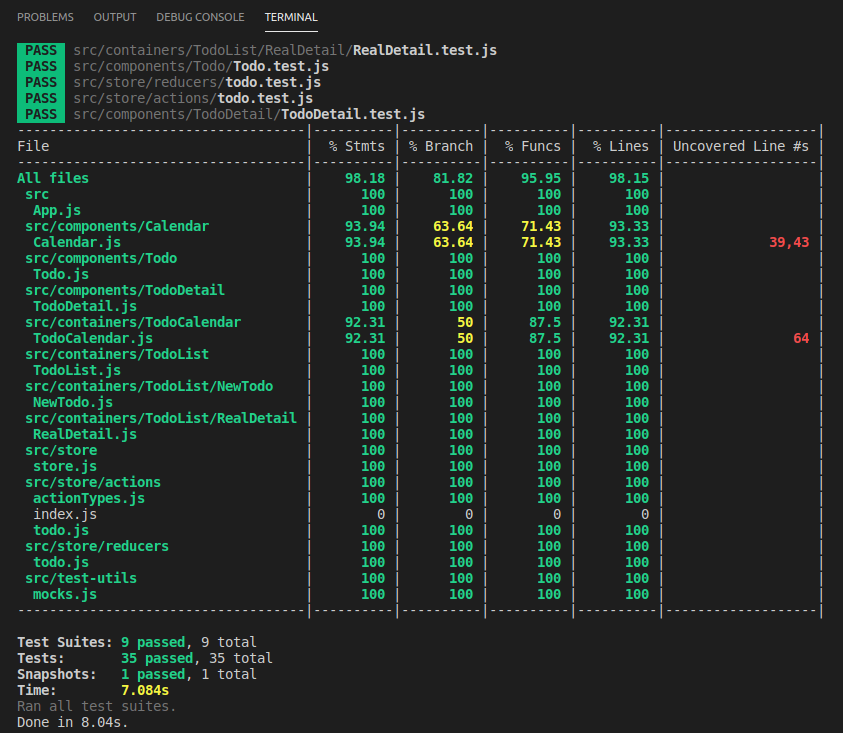This screenshot has height=733, width=843.
Task: Click the src/test-utils row label
Action: click(81, 579)
